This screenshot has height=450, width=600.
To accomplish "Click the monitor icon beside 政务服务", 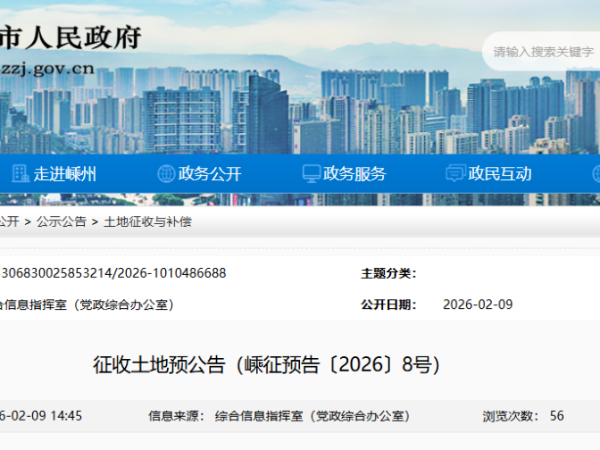I will pos(312,173).
